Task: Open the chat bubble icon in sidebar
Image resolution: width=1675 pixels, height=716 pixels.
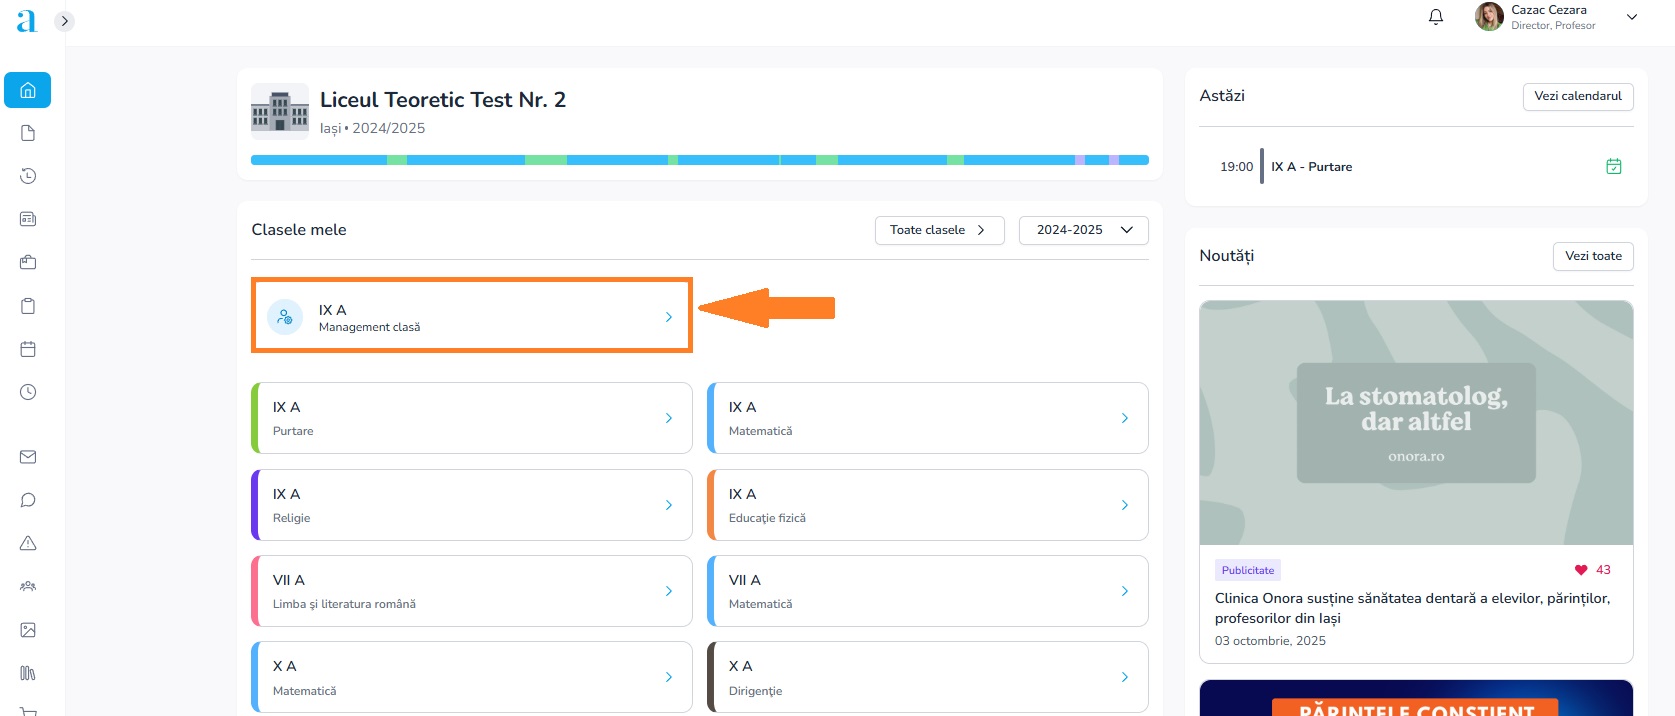Action: [x=28, y=500]
